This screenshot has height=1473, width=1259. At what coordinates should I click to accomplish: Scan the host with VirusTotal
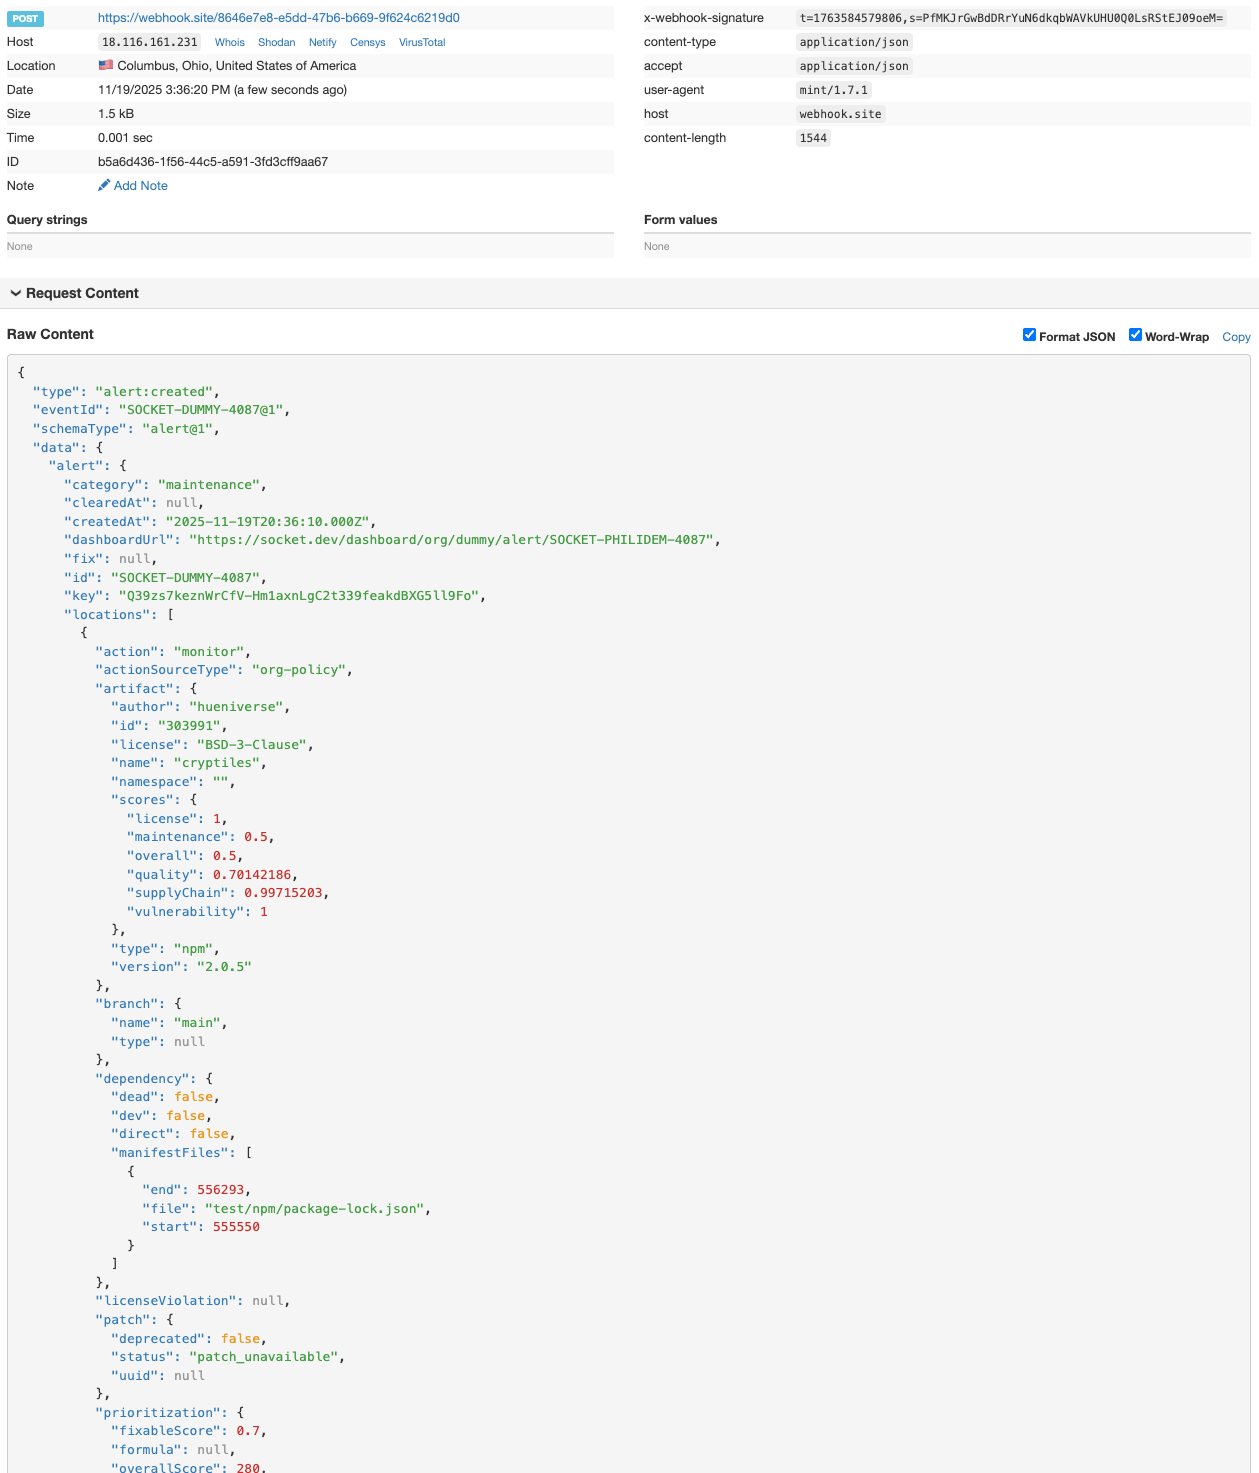tap(421, 42)
